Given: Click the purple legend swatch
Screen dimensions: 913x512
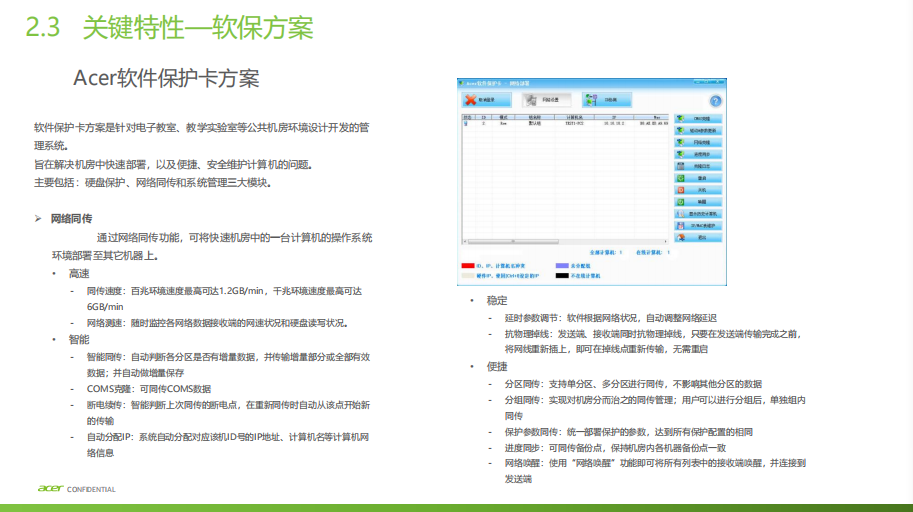Looking at the screenshot, I should [x=562, y=266].
